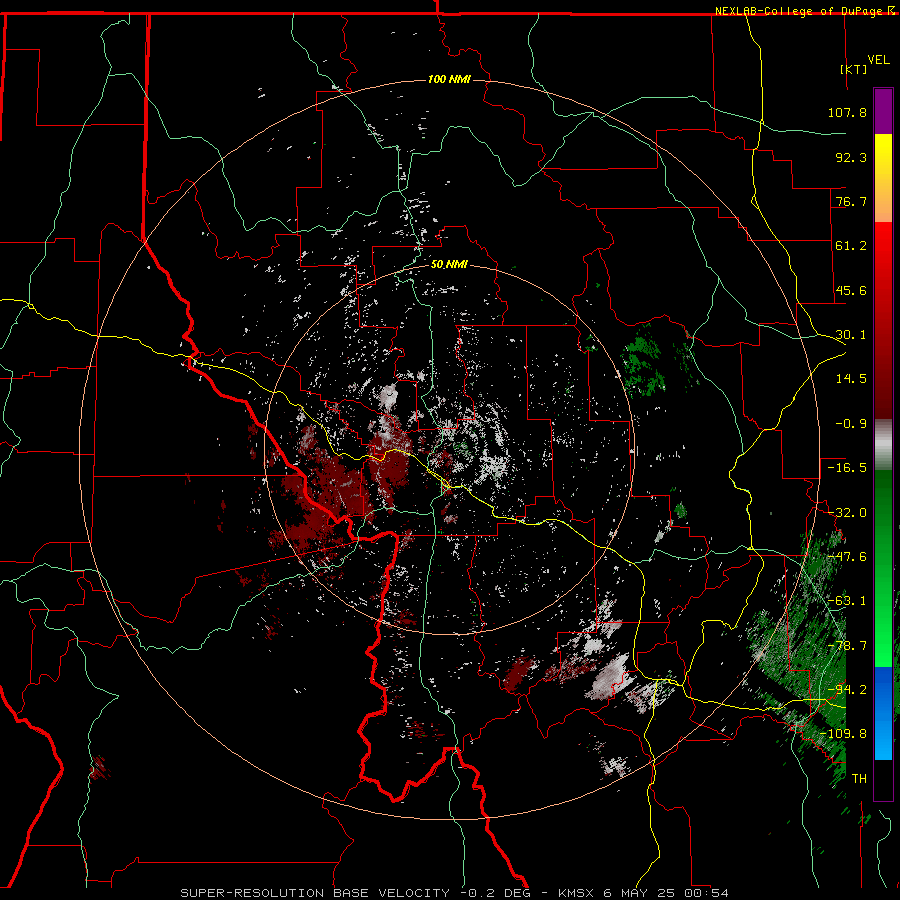Viewport: 900px width, 900px height.
Task: Click the -47.6 velocity scale value
Action: [x=847, y=557]
